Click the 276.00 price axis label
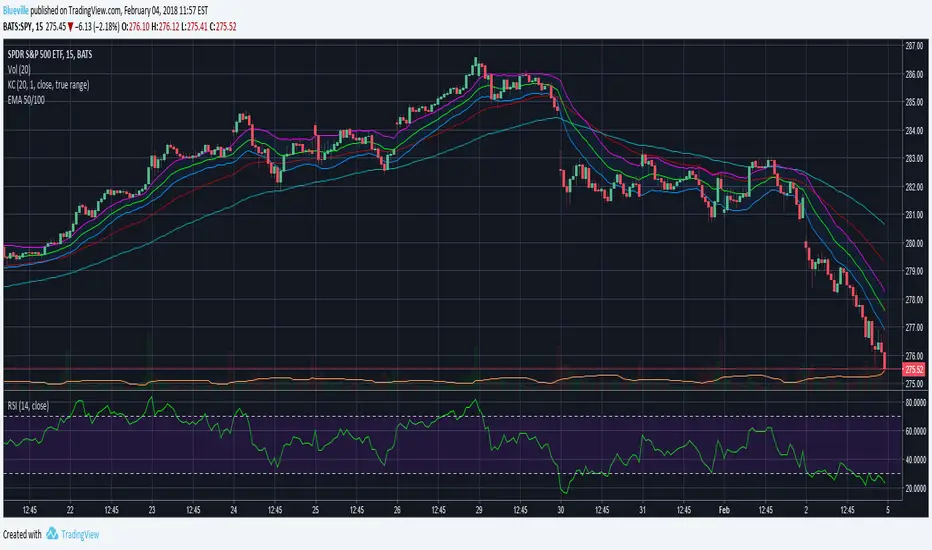The height and width of the screenshot is (550, 932). pyautogui.click(x=914, y=356)
